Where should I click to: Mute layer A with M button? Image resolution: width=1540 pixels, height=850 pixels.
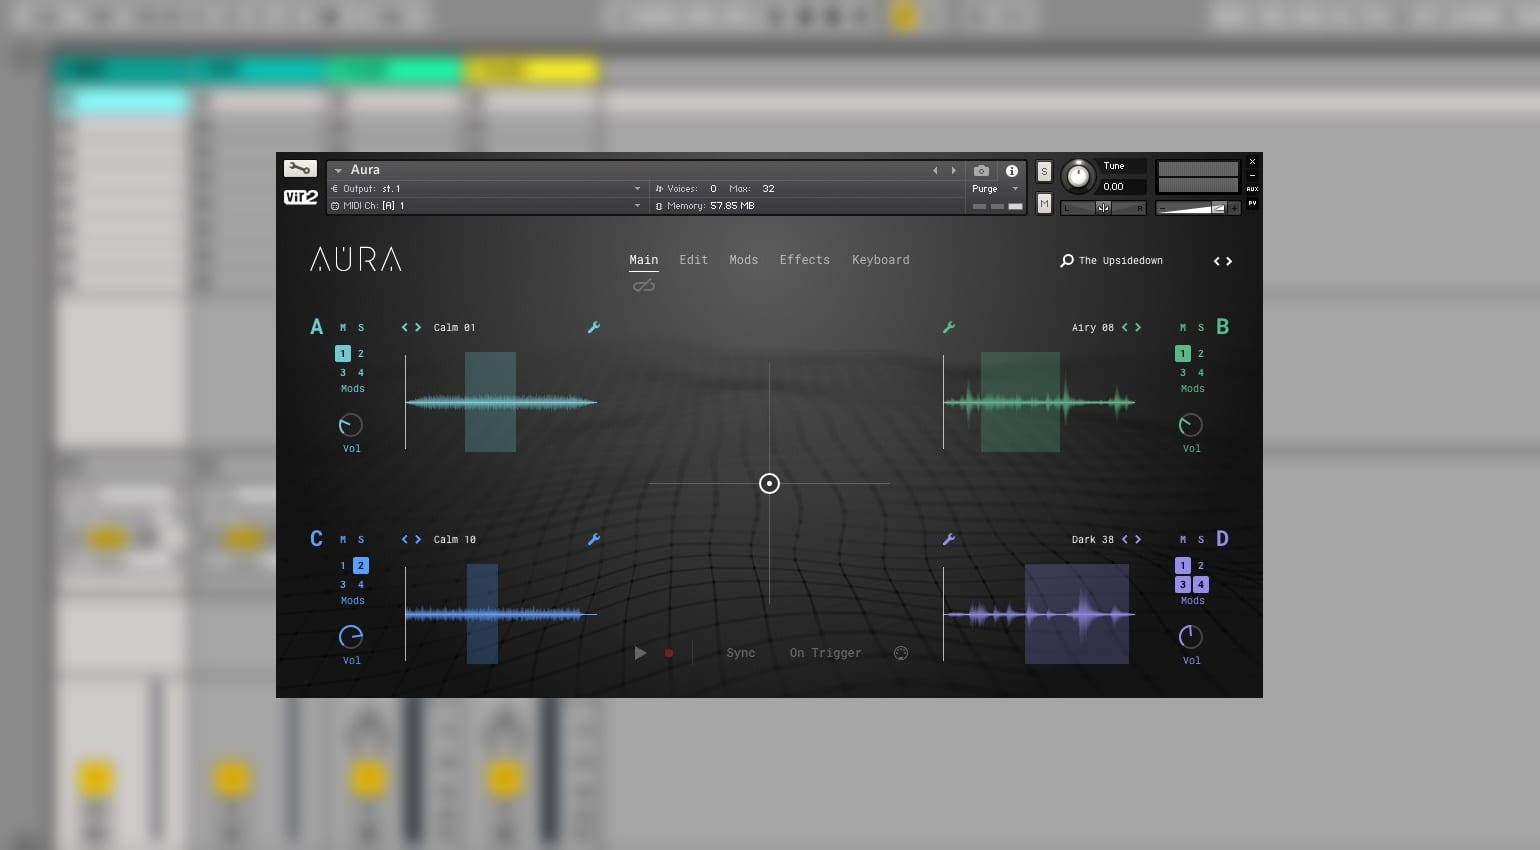[x=343, y=328]
